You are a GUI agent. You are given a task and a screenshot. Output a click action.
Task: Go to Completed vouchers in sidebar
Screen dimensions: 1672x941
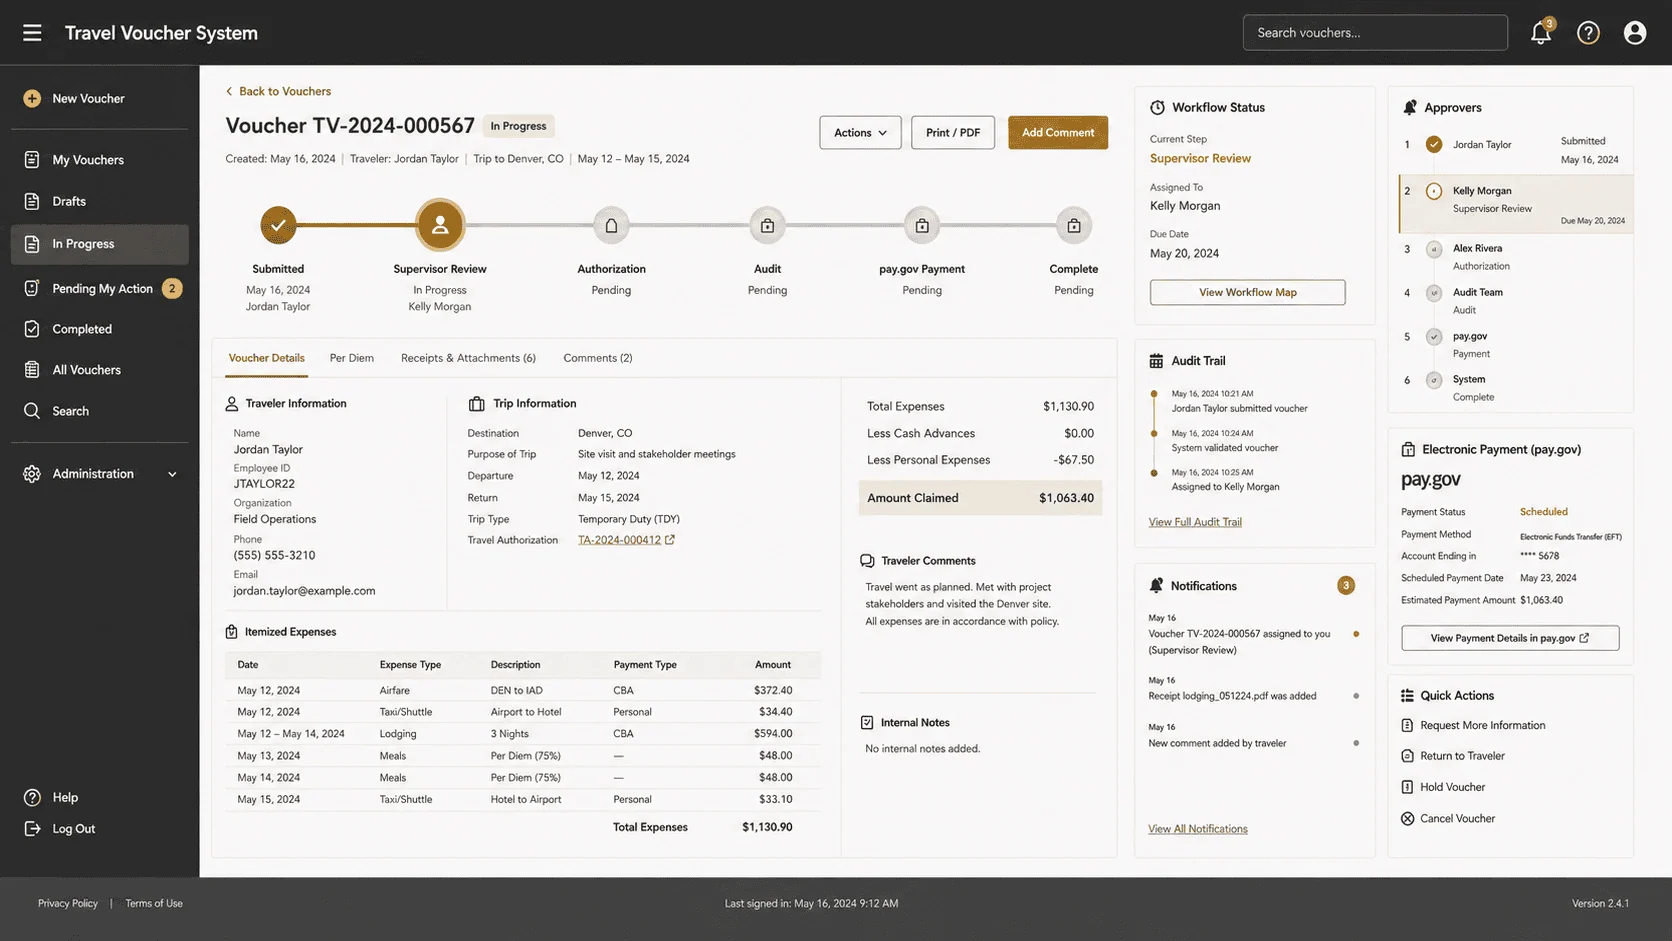tap(100, 329)
